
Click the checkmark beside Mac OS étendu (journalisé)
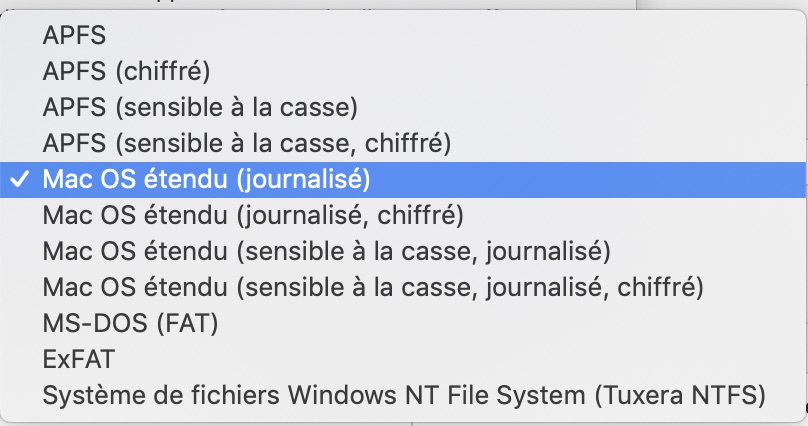(19, 179)
